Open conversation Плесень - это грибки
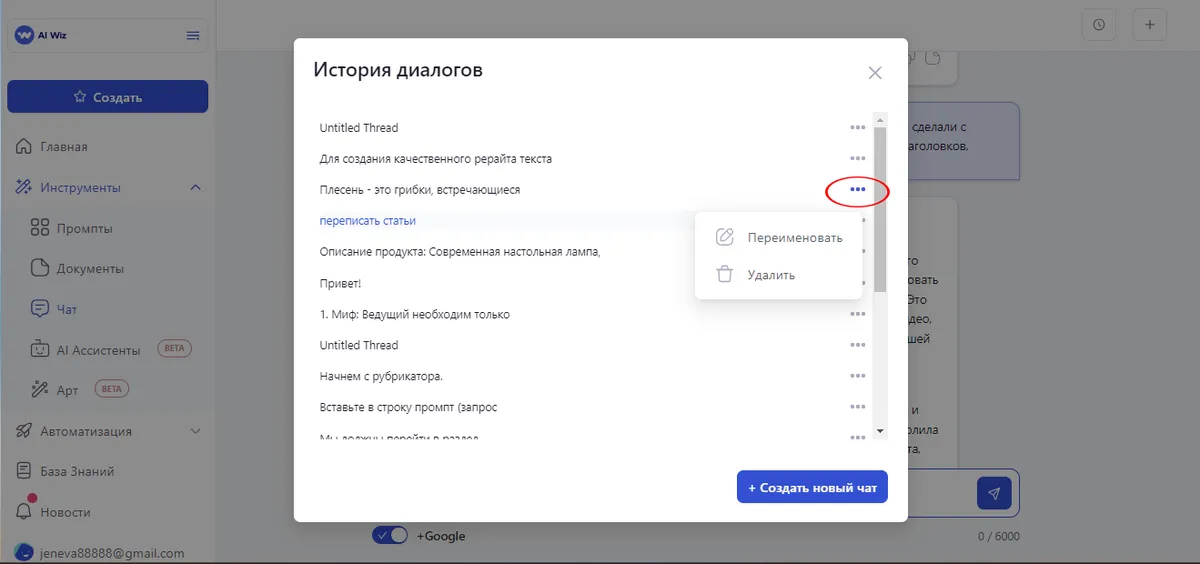1200x564 pixels. pos(419,189)
